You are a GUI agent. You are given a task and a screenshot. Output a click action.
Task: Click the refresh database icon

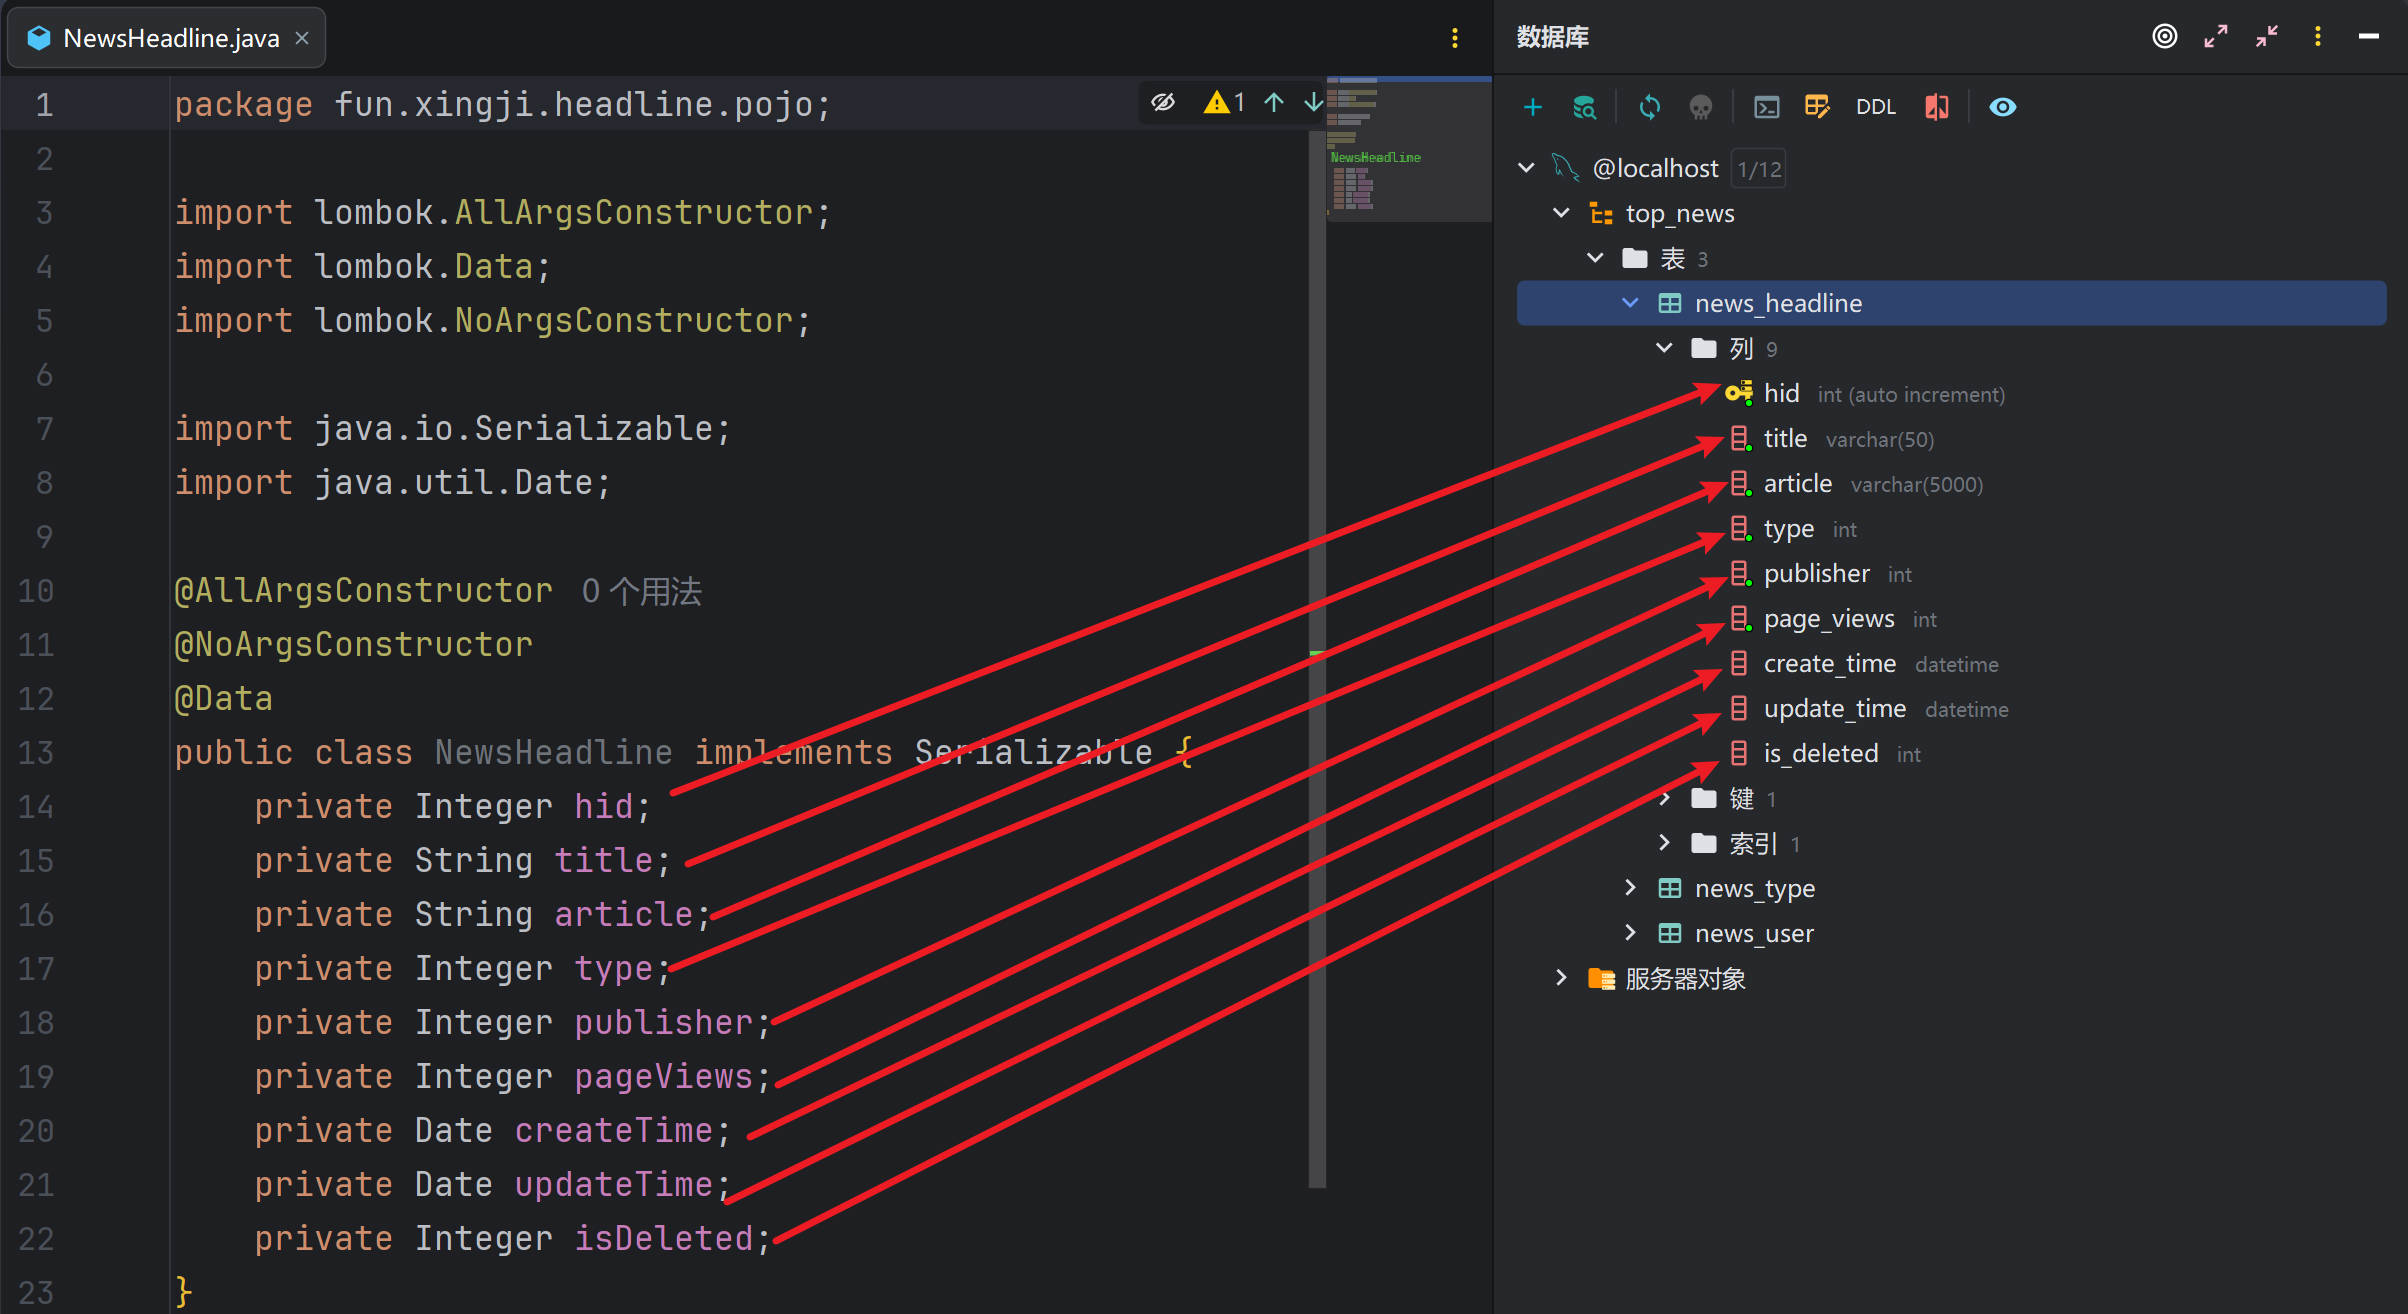coord(1649,107)
